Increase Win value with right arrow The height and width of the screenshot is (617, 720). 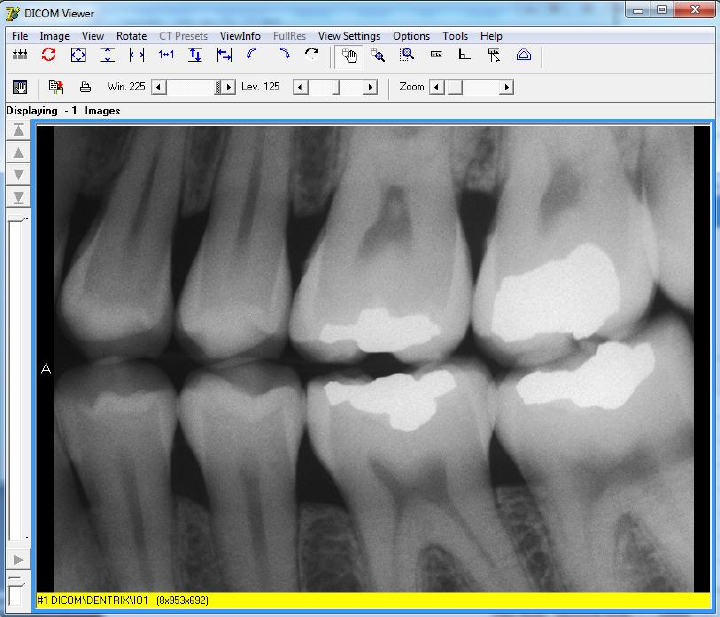click(229, 87)
